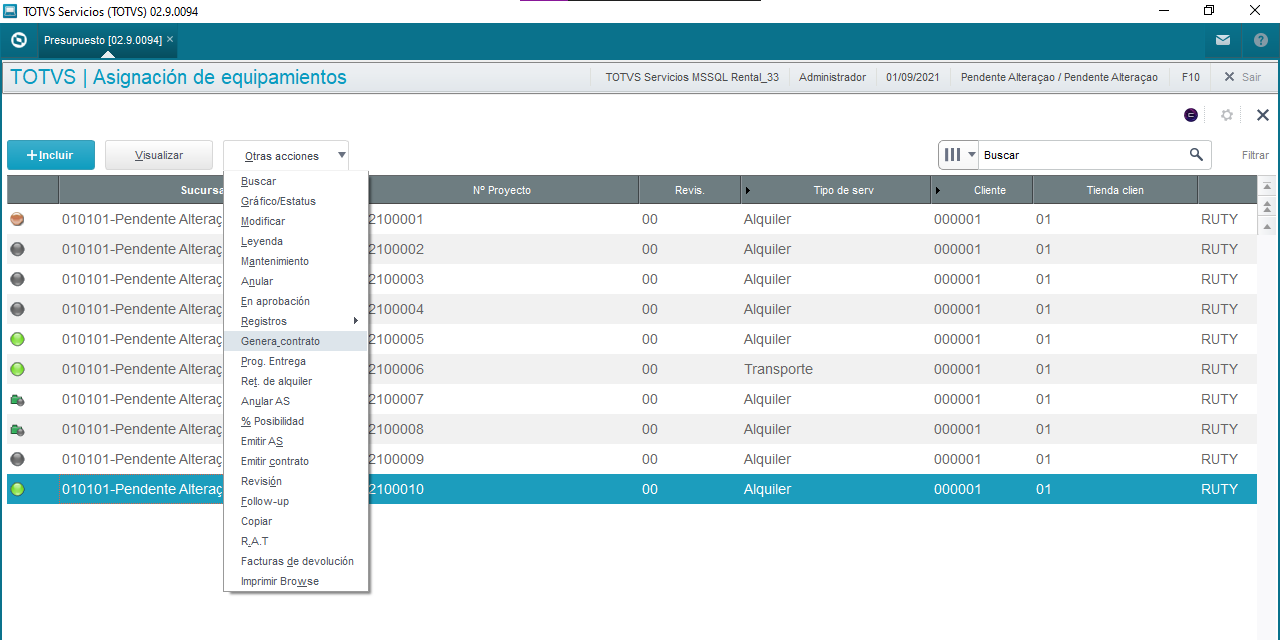Click the Filtrar link
The height and width of the screenshot is (640, 1280).
tap(1255, 155)
